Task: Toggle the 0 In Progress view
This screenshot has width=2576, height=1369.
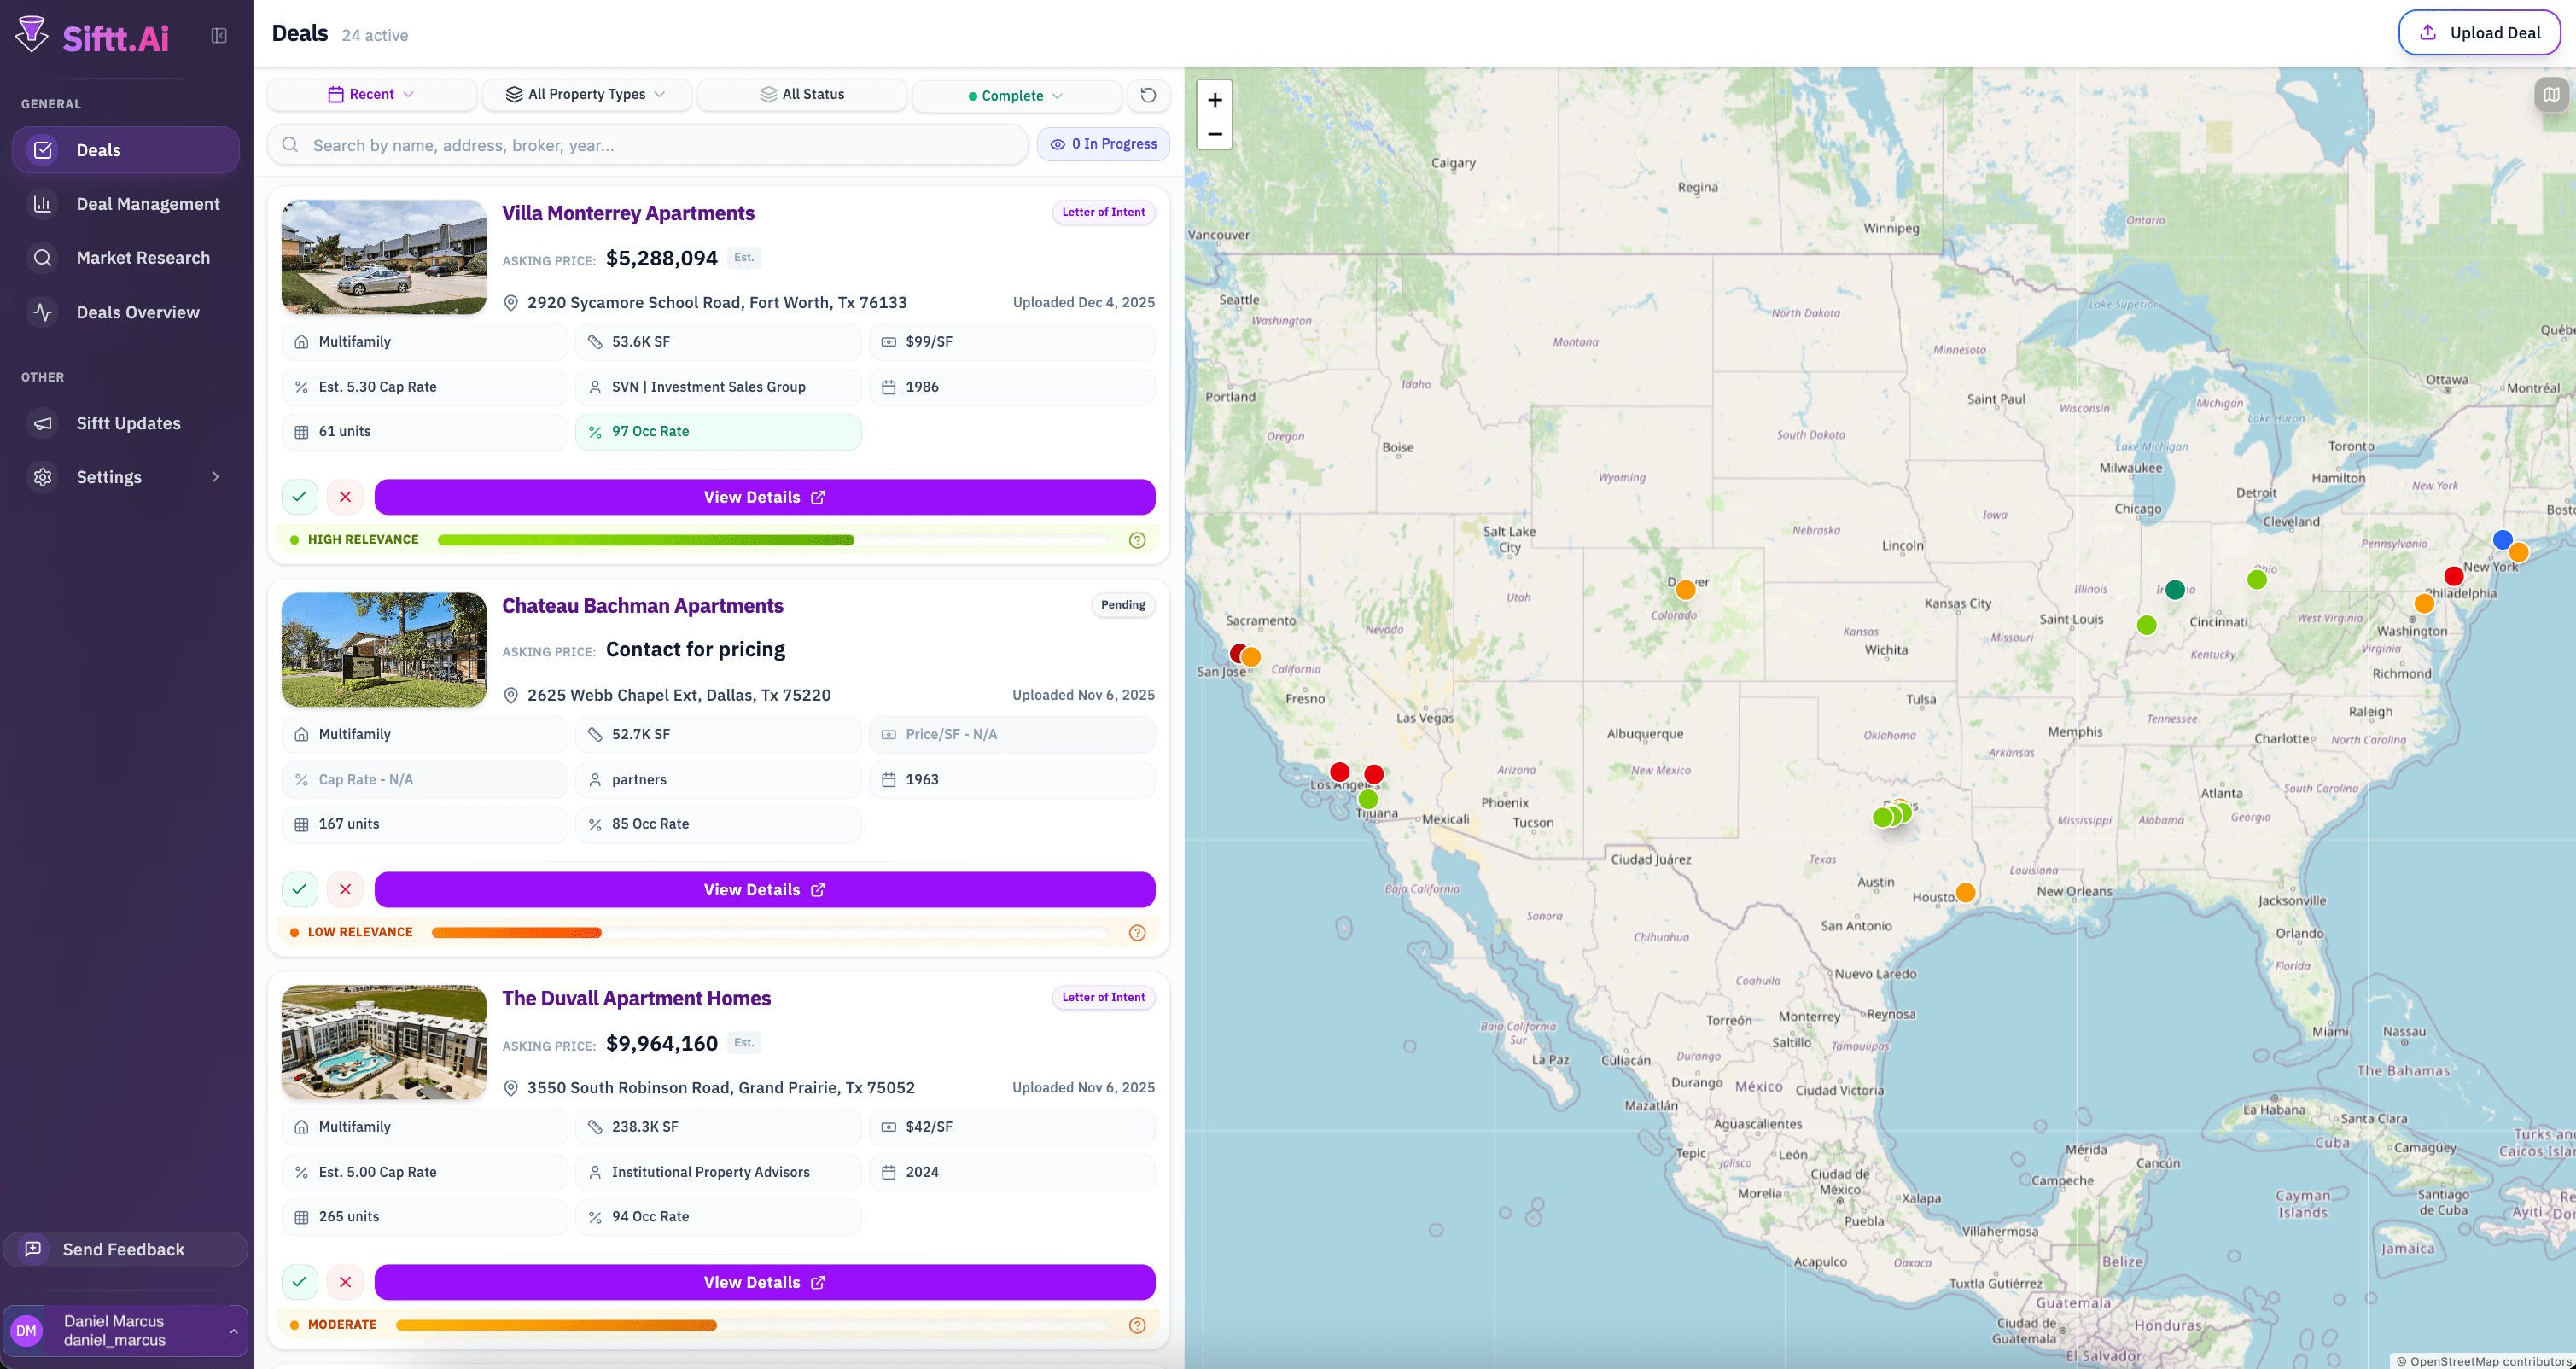Action: coord(1103,143)
